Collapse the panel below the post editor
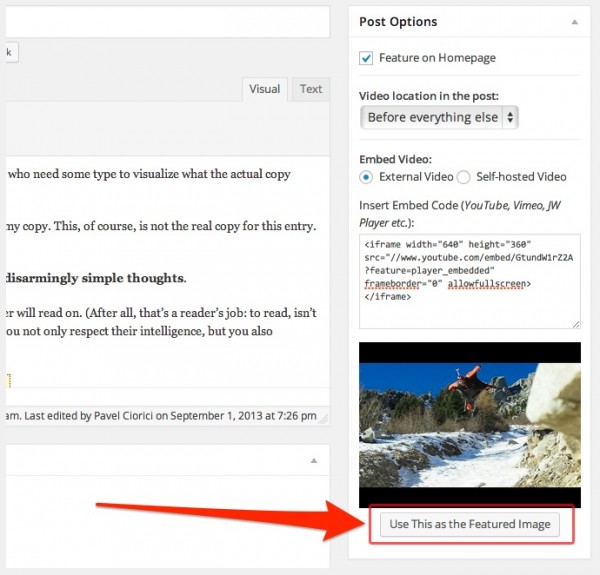 coord(313,461)
